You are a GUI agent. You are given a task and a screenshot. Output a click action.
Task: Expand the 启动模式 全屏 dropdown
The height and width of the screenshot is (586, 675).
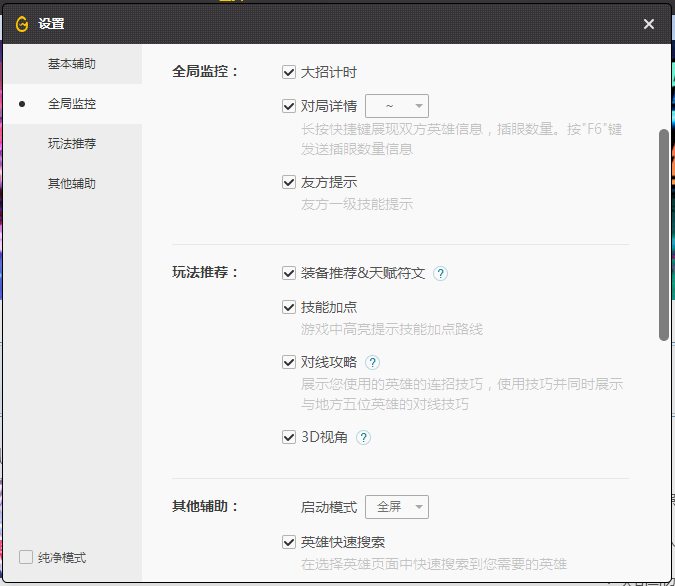[397, 507]
